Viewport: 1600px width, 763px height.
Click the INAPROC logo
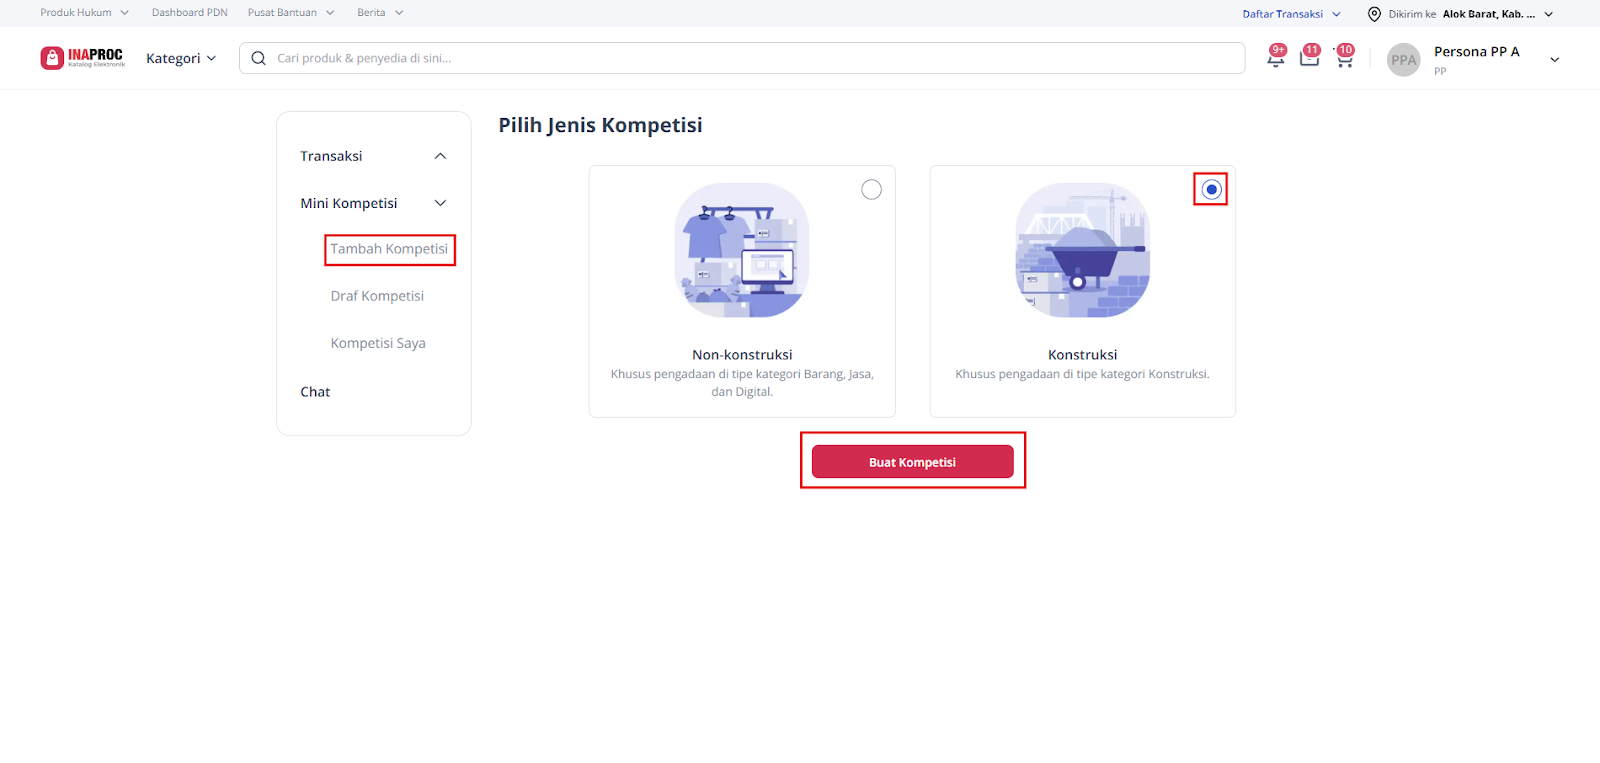pos(83,58)
